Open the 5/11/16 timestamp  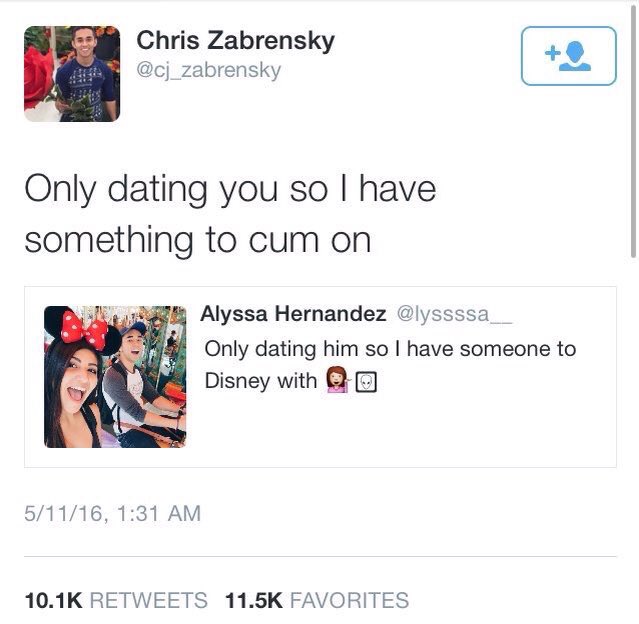pyautogui.click(x=112, y=513)
